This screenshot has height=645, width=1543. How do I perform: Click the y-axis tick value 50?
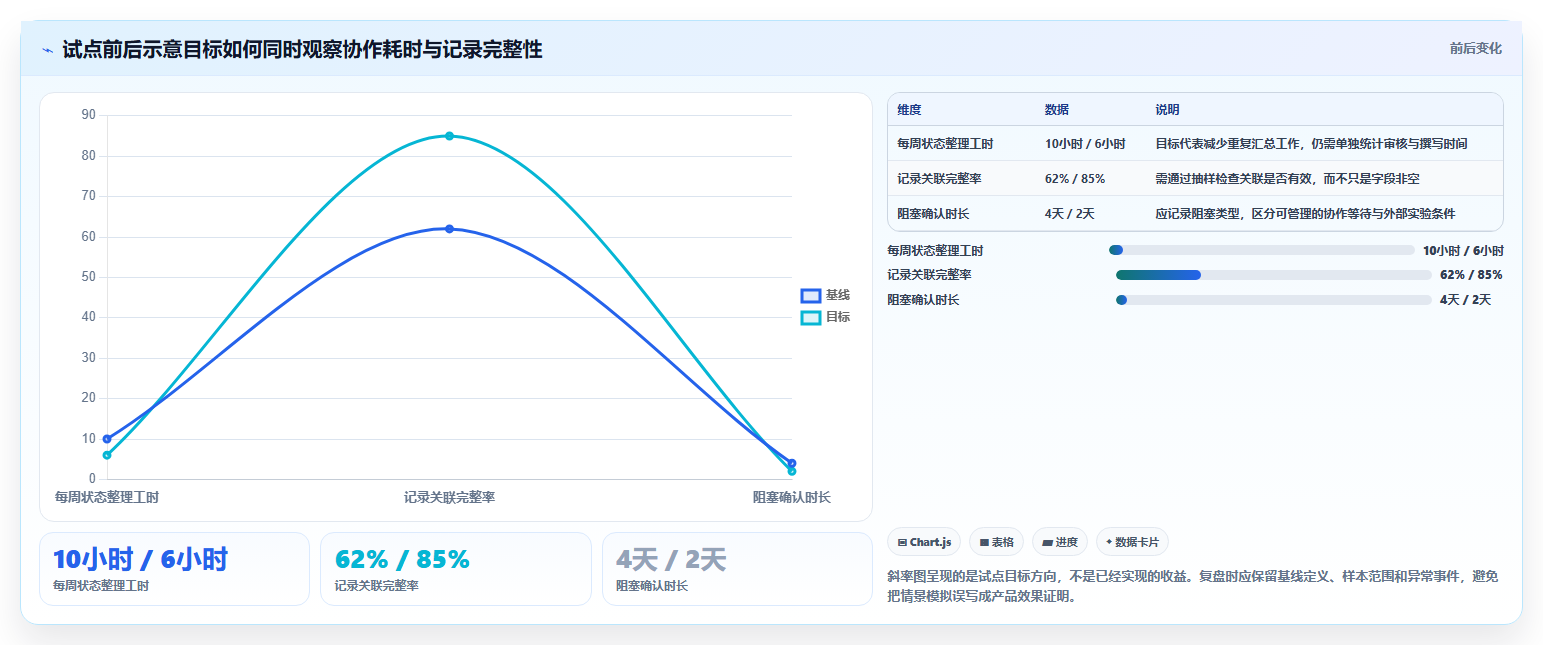[x=89, y=277]
